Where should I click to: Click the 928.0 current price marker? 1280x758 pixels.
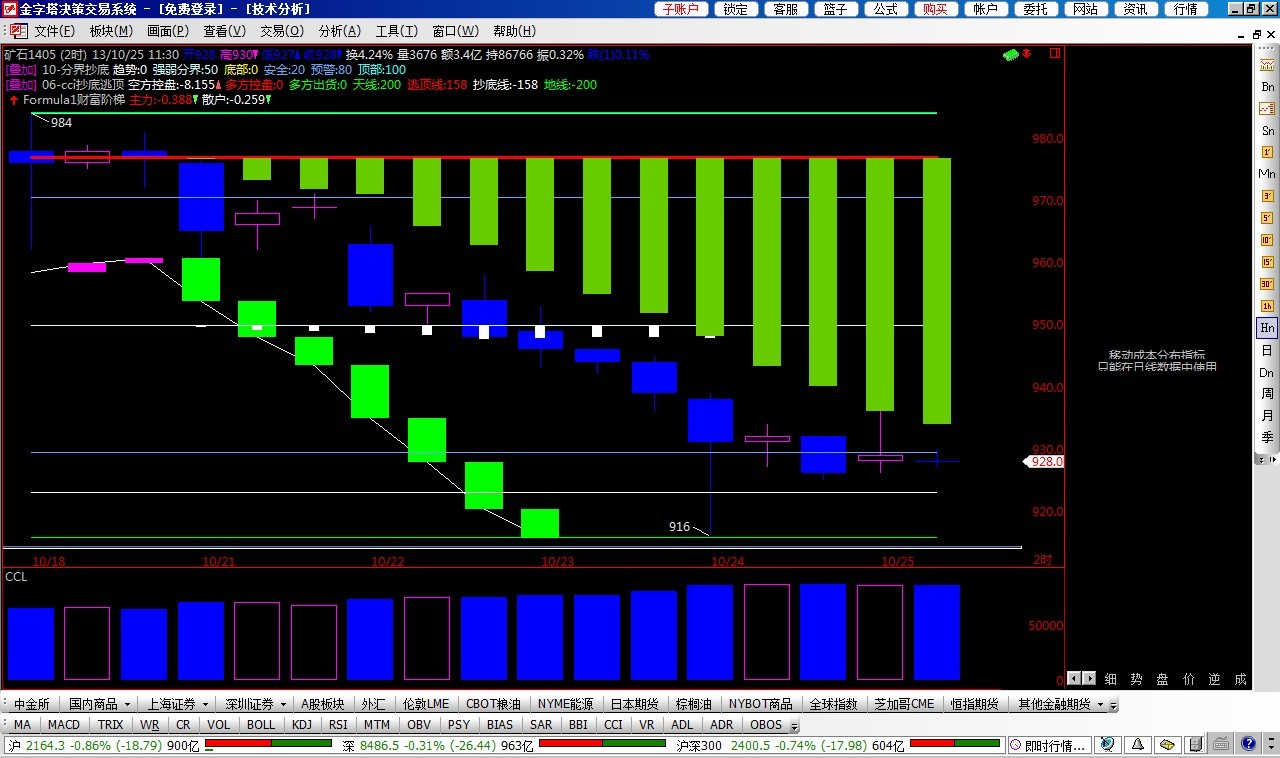click(1045, 462)
